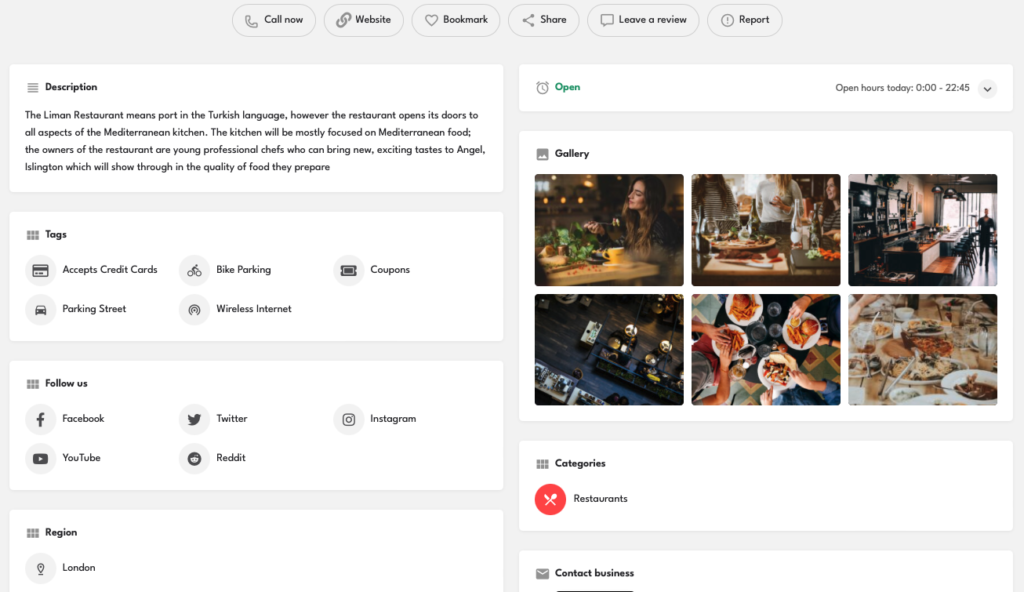The width and height of the screenshot is (1024, 592).
Task: Click the Coupons tag link
Action: click(x=372, y=270)
